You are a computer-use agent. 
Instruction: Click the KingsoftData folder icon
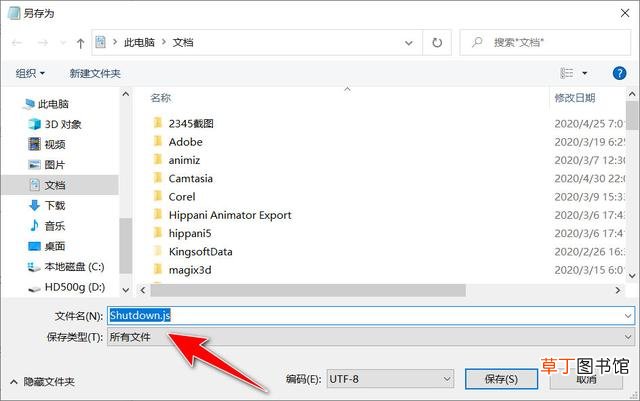(x=158, y=251)
